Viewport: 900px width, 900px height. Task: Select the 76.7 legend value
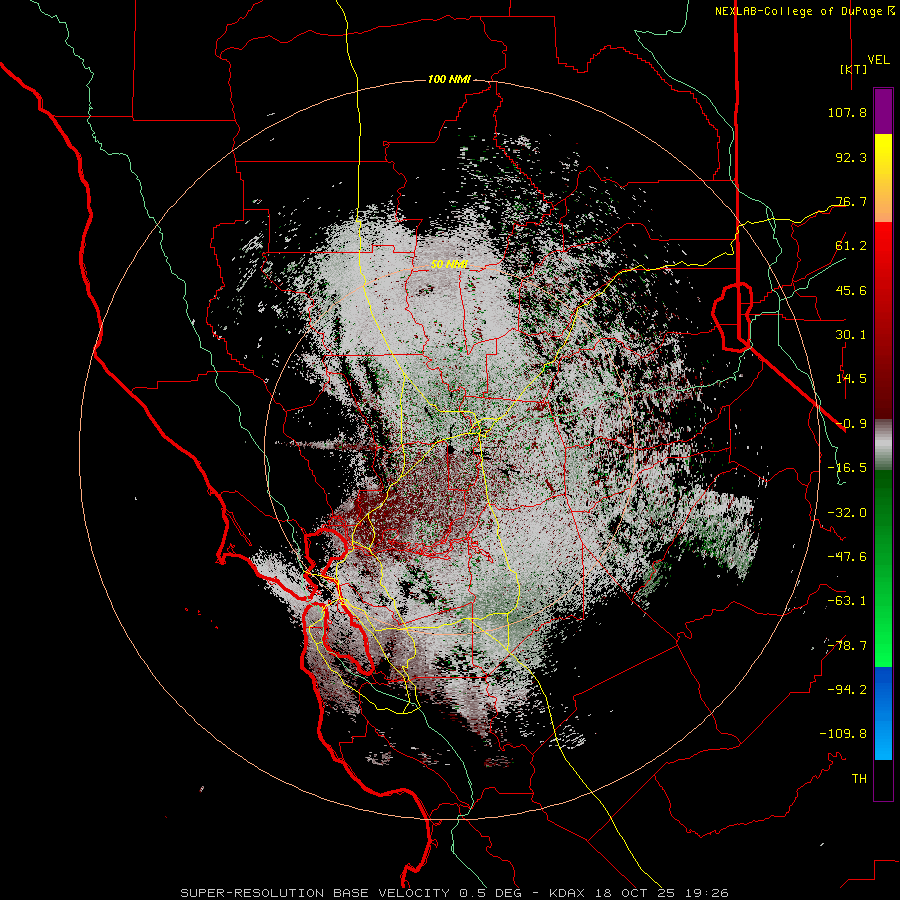pyautogui.click(x=851, y=201)
